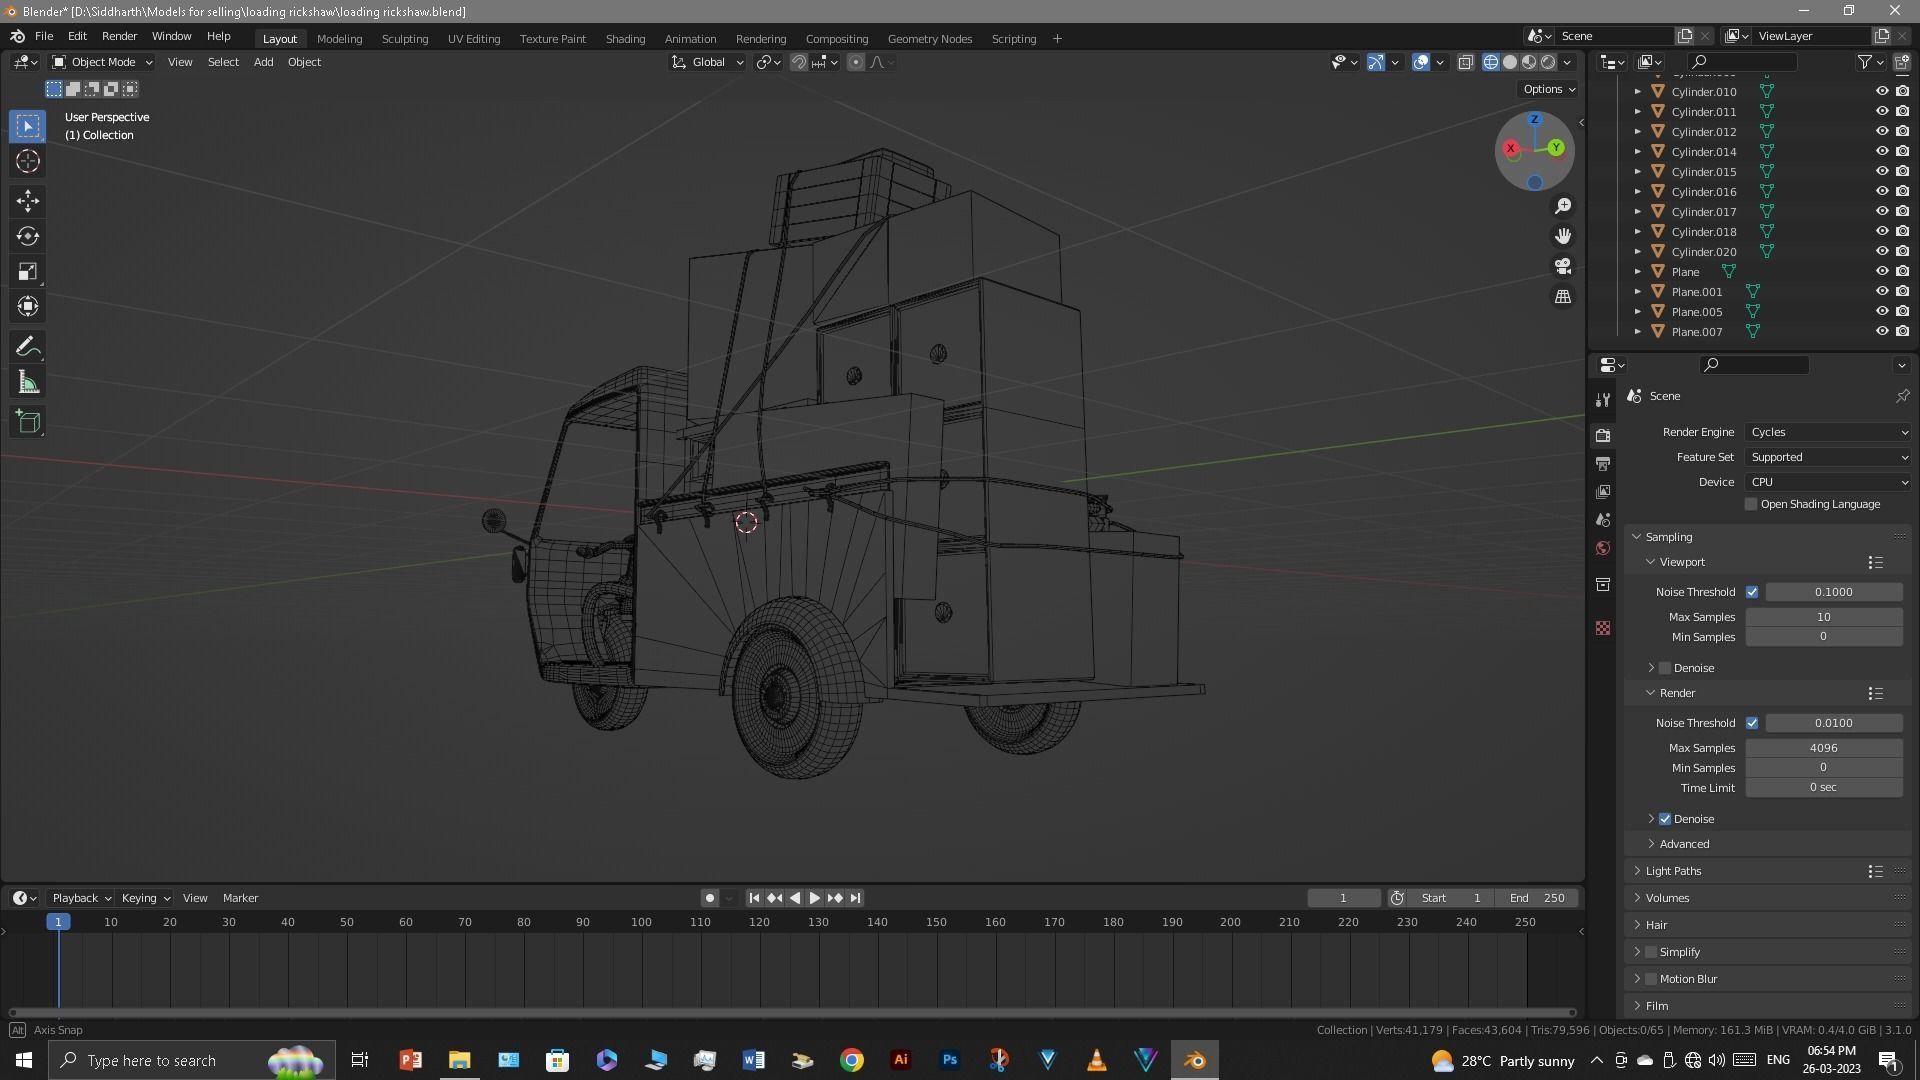Open the Texture properties tab icon
Image resolution: width=1920 pixels, height=1080 pixels.
pyautogui.click(x=1603, y=628)
